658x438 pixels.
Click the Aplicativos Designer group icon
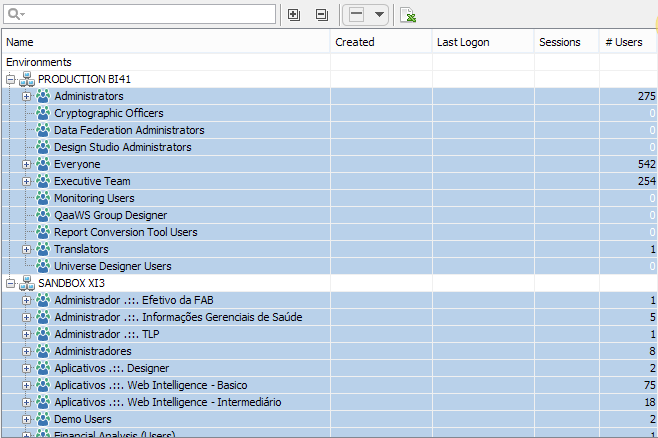pyautogui.click(x=43, y=368)
